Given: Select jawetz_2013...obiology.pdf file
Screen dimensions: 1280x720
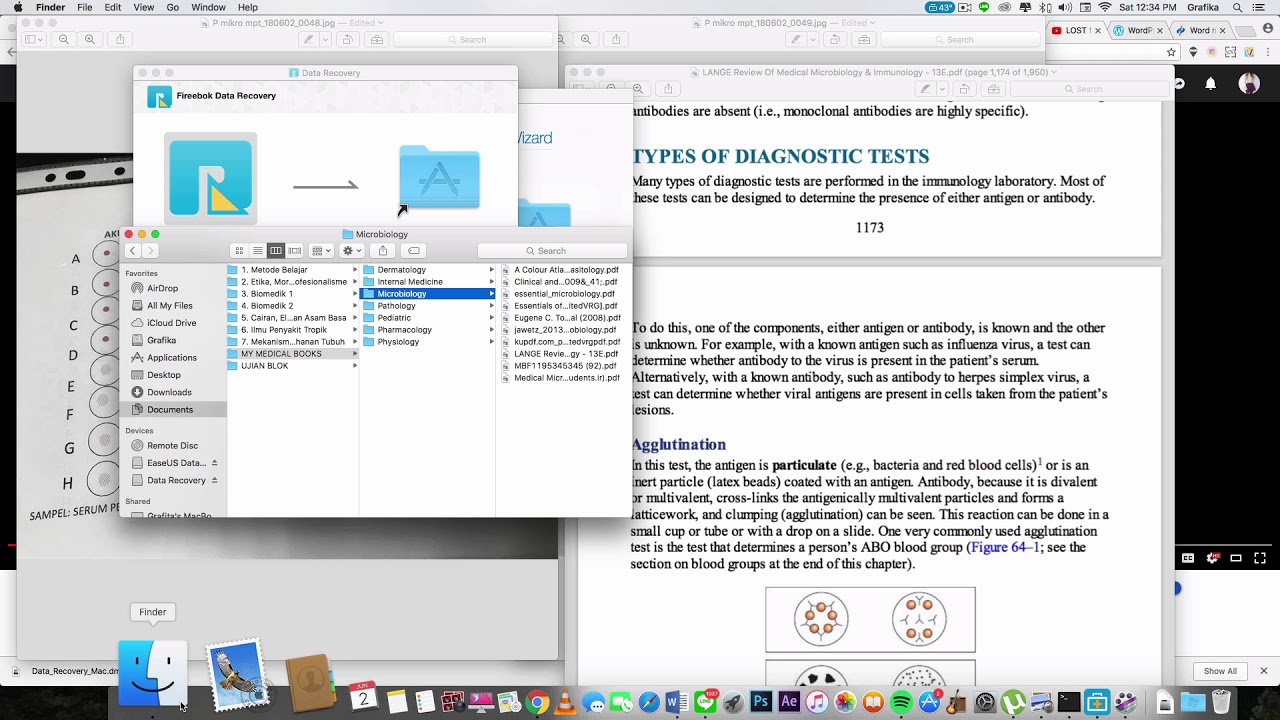Looking at the screenshot, I should pyautogui.click(x=563, y=330).
